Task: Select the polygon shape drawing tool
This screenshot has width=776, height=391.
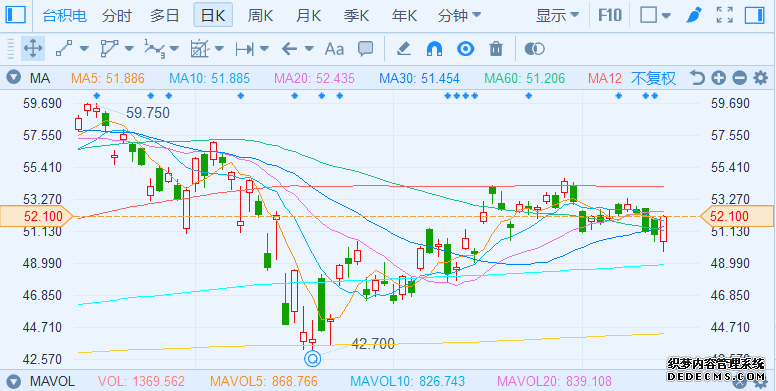Action: coord(109,49)
